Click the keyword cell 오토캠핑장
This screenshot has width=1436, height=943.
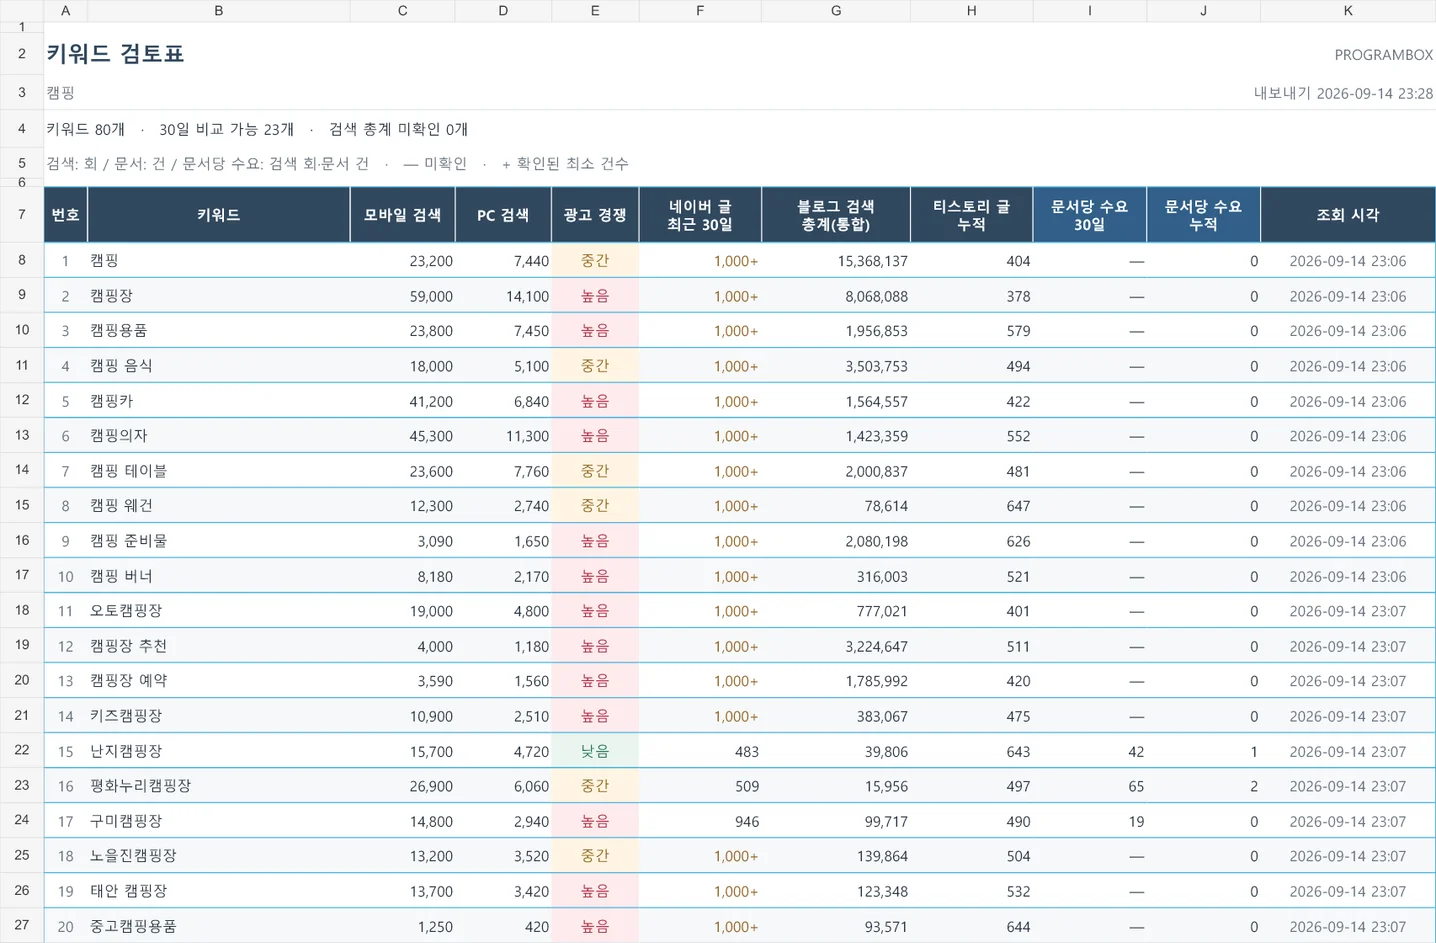coord(219,611)
